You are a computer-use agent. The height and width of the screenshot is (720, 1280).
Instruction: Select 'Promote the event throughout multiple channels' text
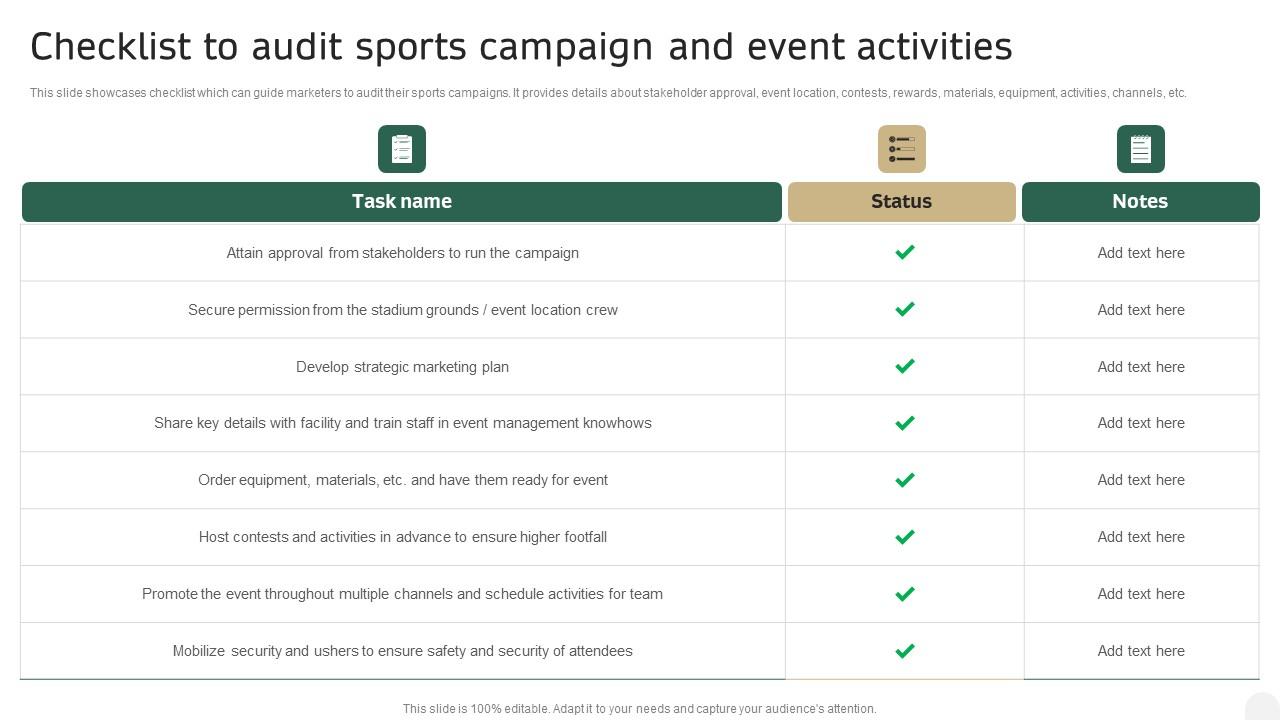(403, 594)
